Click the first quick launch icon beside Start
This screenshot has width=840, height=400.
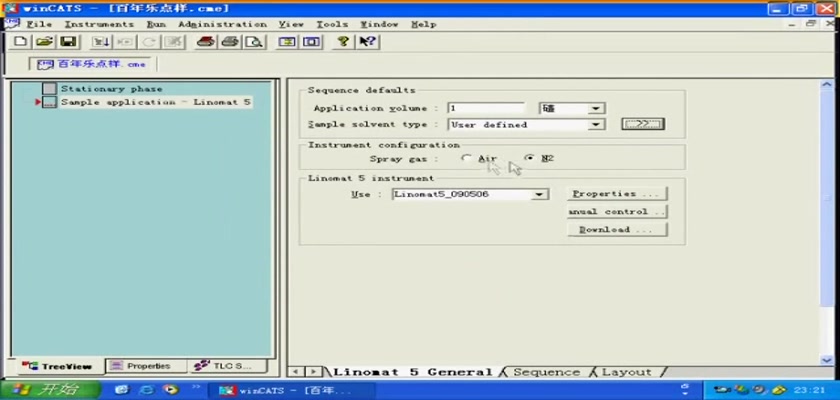pos(123,389)
